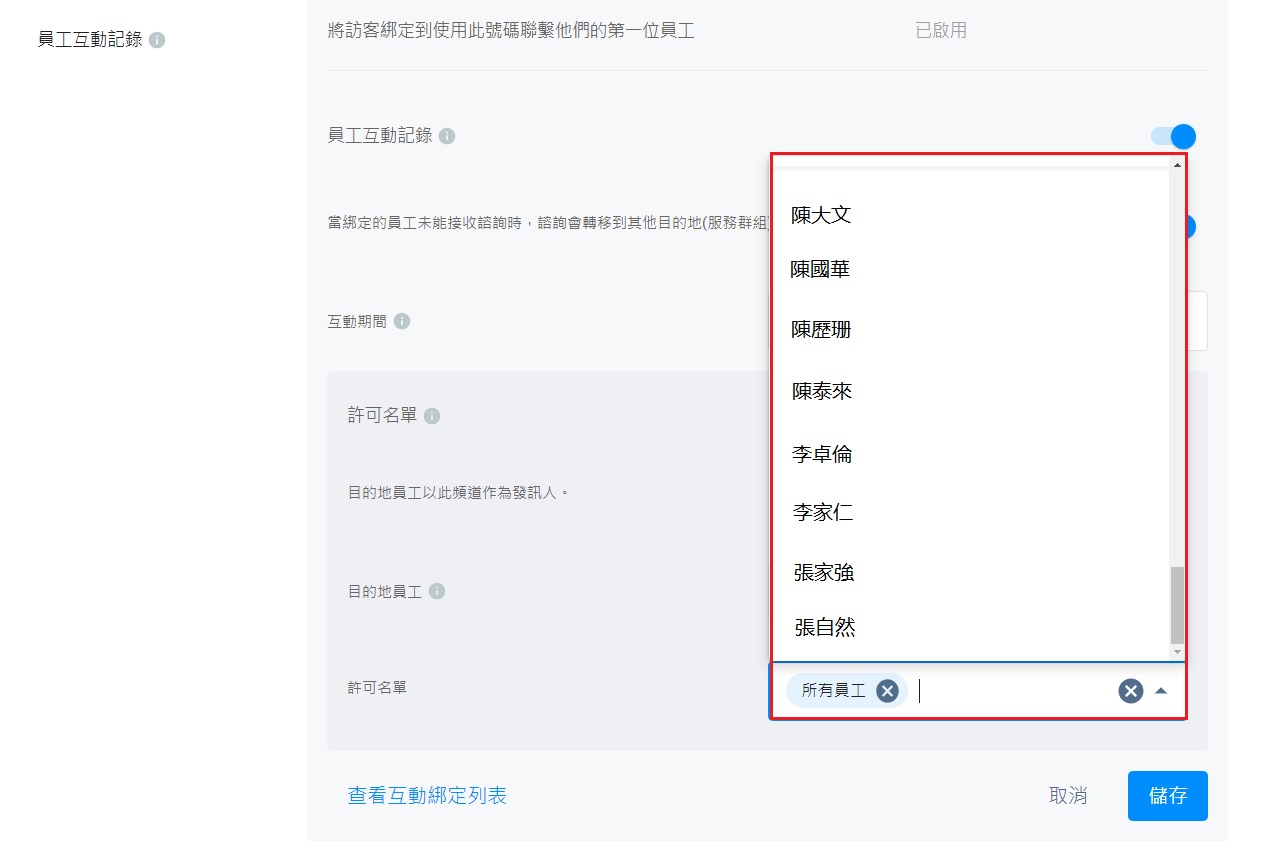Click the 取消 button
This screenshot has height=849, width=1263.
click(x=1067, y=796)
